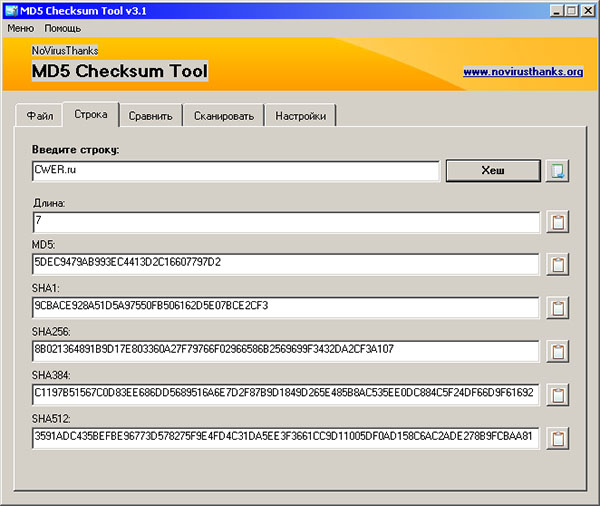Click the Введите строку input field
The image size is (600, 506).
(x=235, y=171)
